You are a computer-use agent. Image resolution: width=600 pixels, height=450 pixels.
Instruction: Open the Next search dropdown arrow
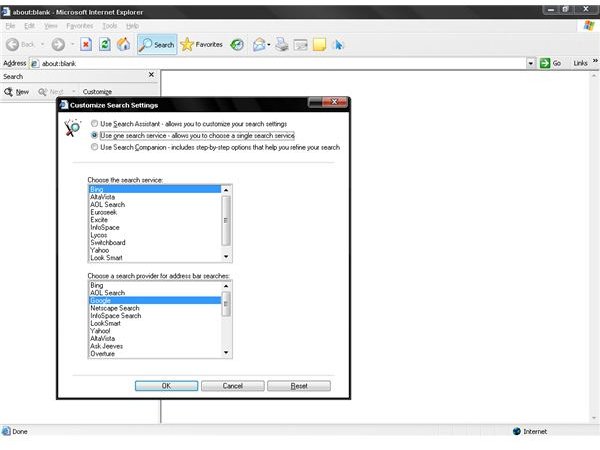pos(73,92)
